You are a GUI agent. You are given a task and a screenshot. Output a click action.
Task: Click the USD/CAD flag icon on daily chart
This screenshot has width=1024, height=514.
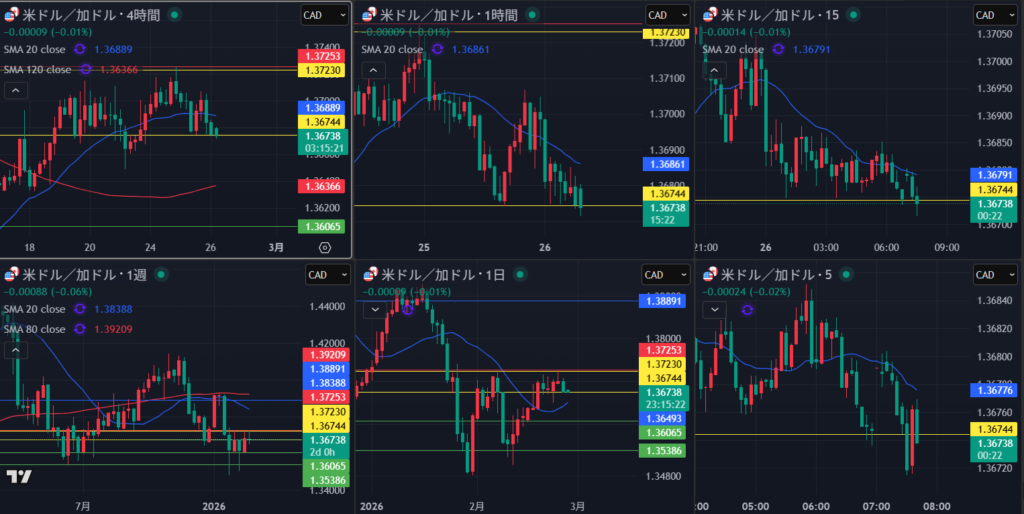click(370, 275)
